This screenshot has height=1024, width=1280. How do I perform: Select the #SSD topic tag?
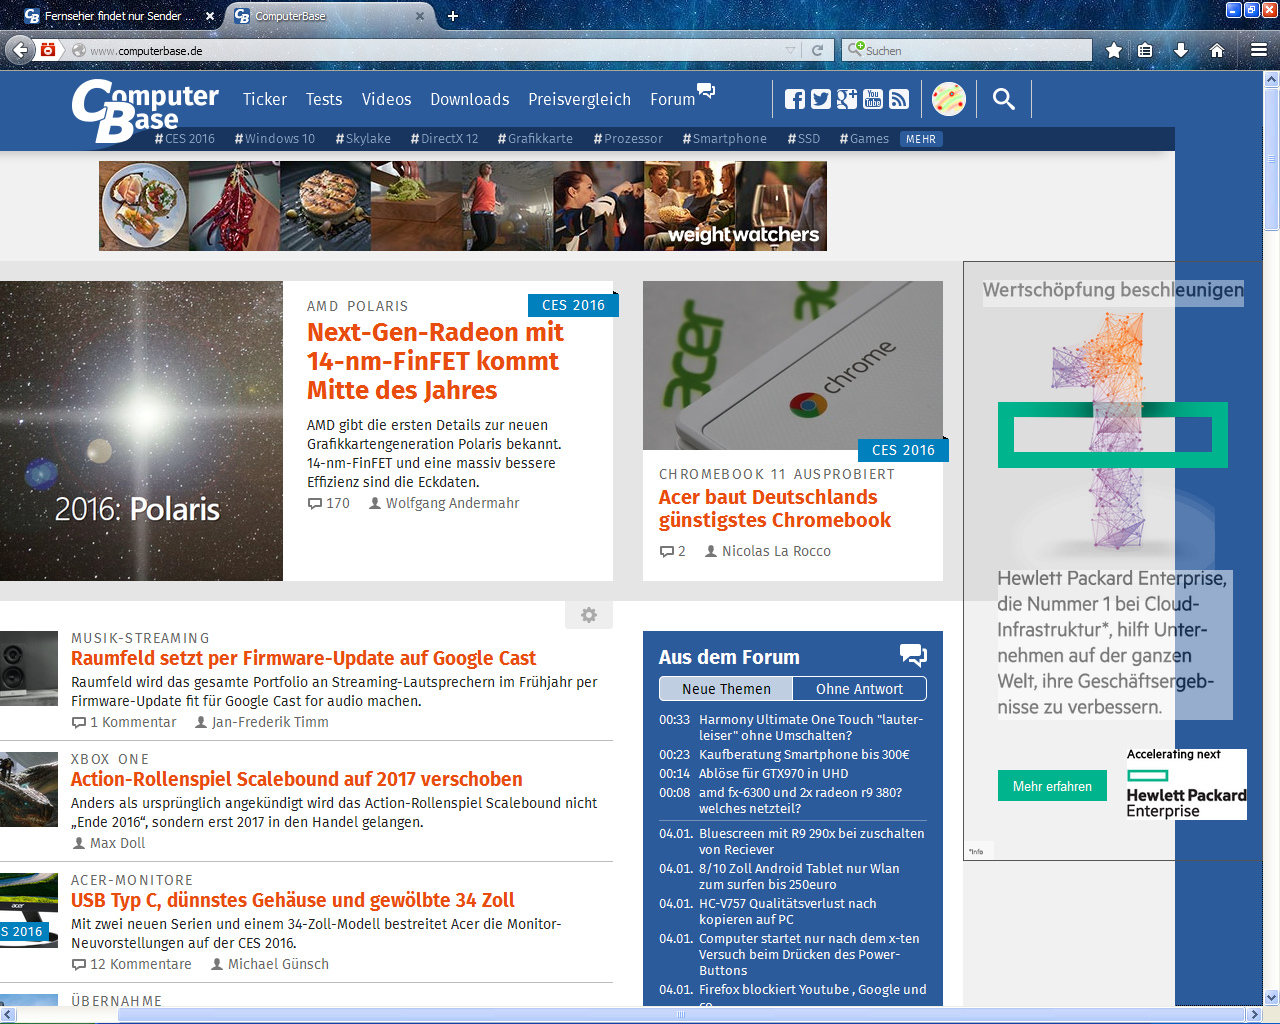point(804,139)
